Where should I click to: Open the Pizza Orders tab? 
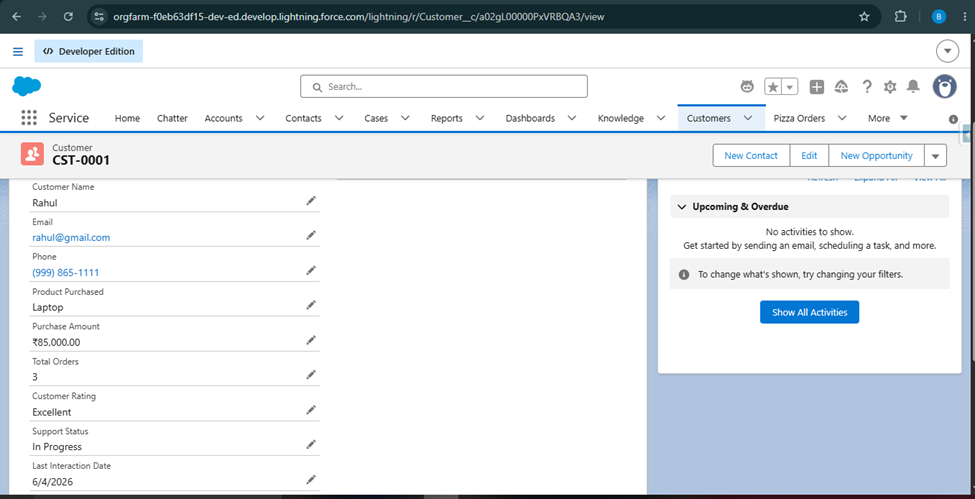click(x=799, y=118)
